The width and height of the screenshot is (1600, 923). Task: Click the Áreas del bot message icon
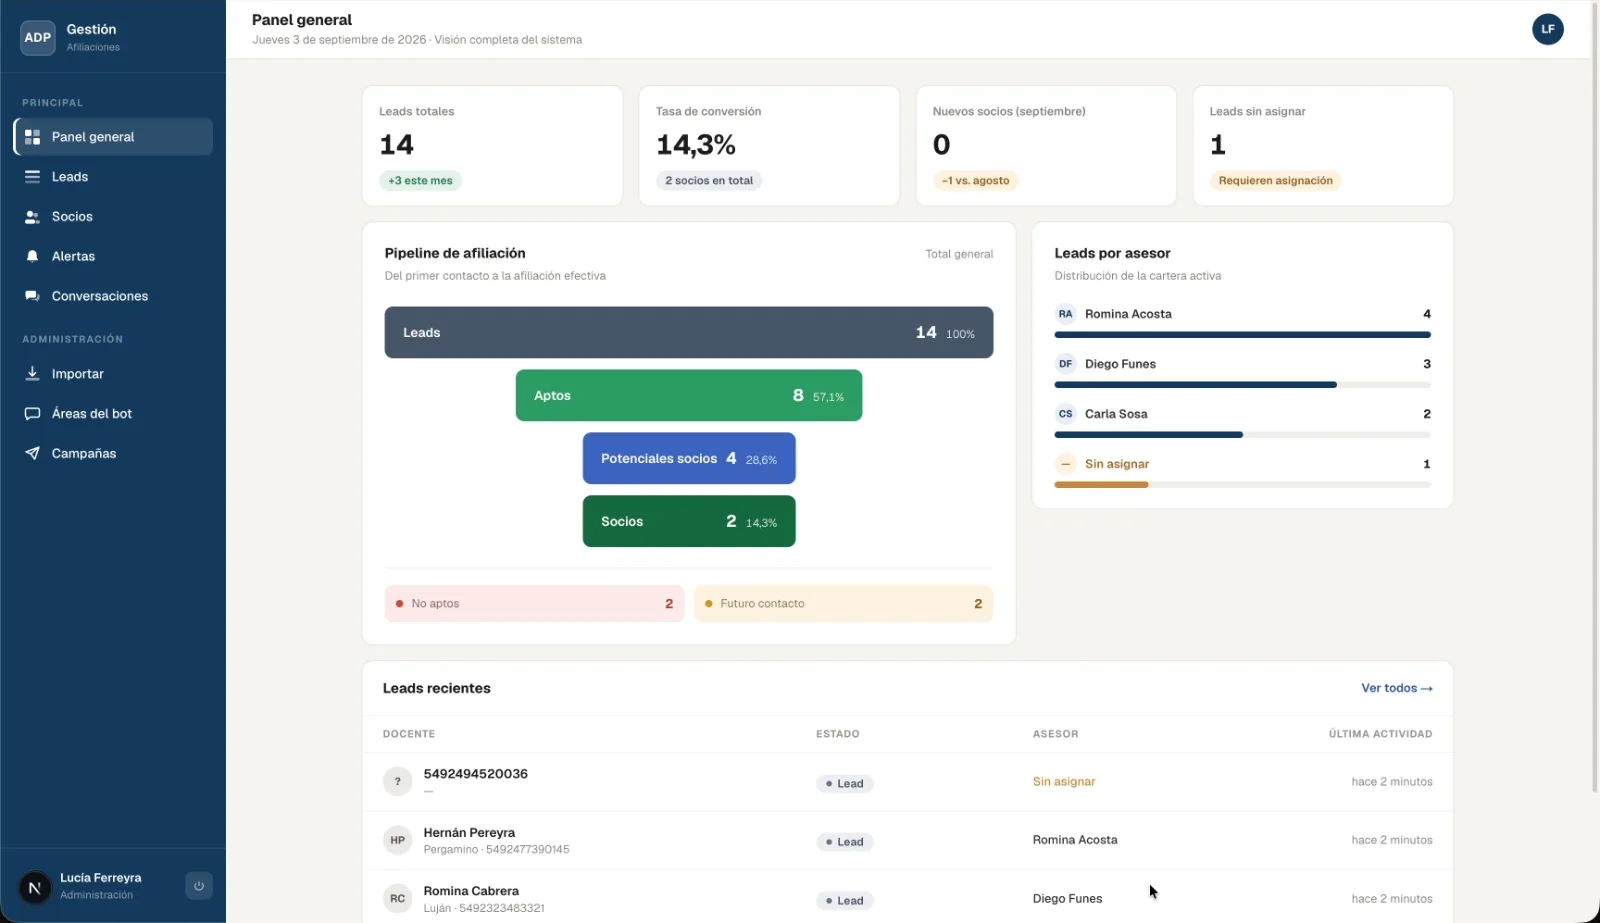pos(32,413)
